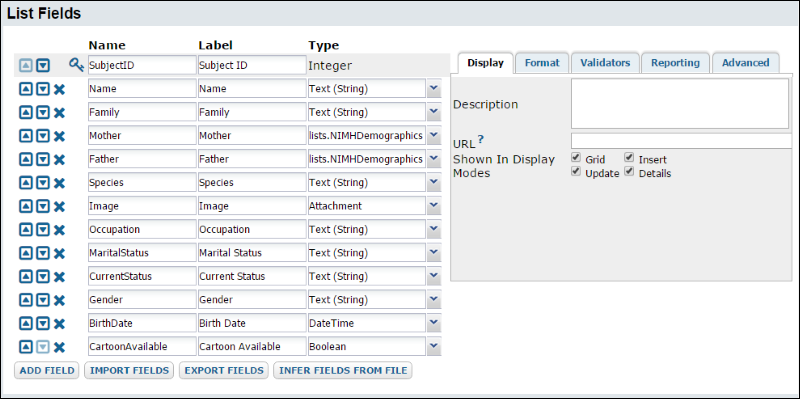The image size is (800, 399).
Task: Delete the Family field row
Action: click(60, 112)
